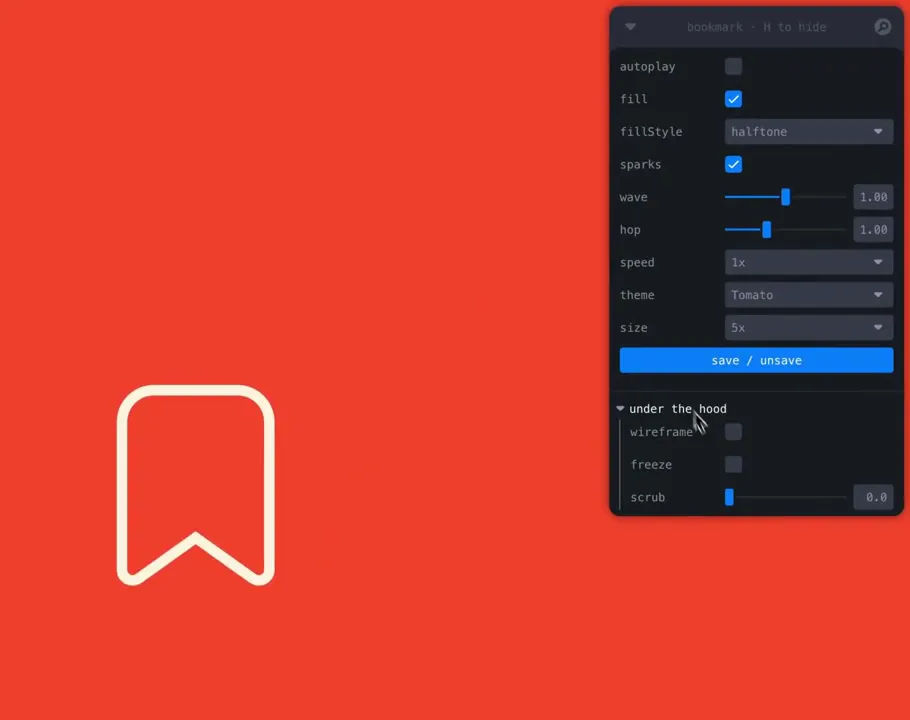Enable the freeze checkbox
Screen dimensions: 910x720
coord(733,464)
